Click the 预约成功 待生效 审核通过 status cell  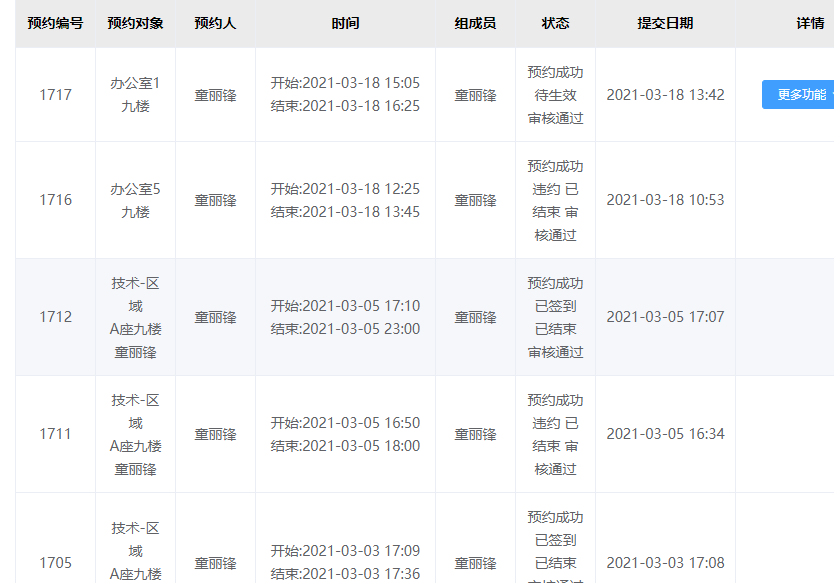tap(555, 95)
